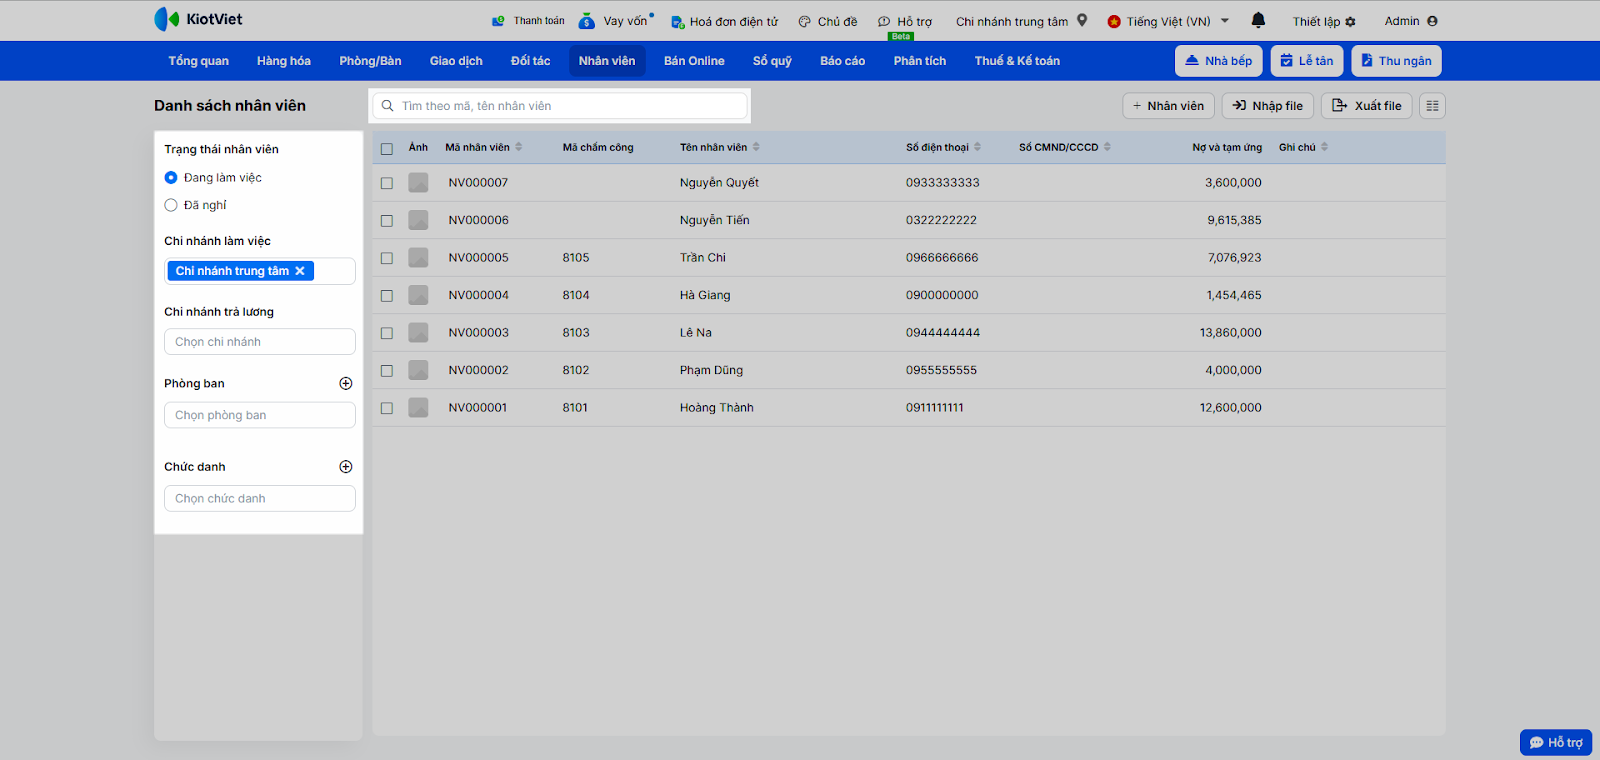Open the Chi nhánh làm việc selector
This screenshot has height=760, width=1600.
point(260,271)
